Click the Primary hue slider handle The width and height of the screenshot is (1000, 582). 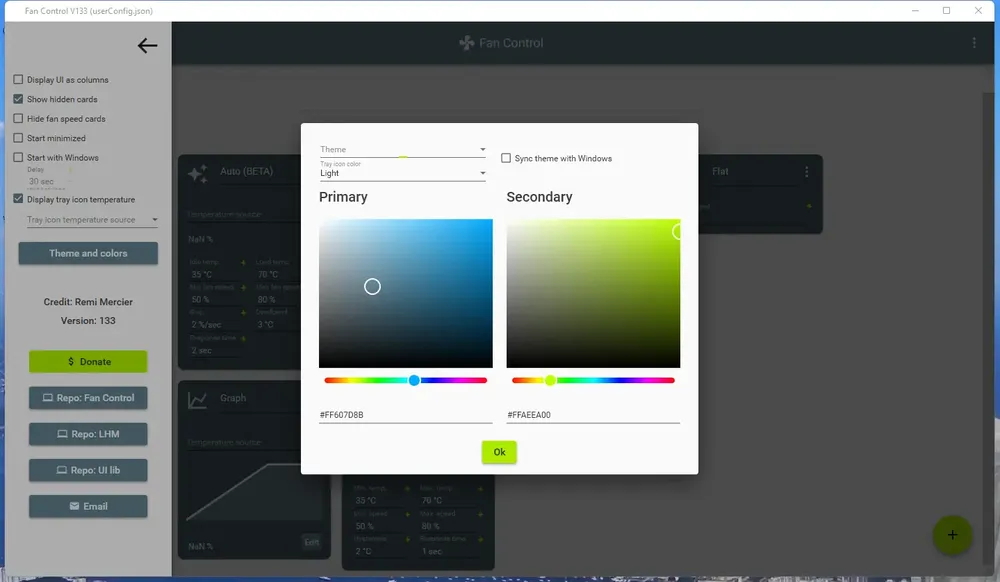point(415,381)
